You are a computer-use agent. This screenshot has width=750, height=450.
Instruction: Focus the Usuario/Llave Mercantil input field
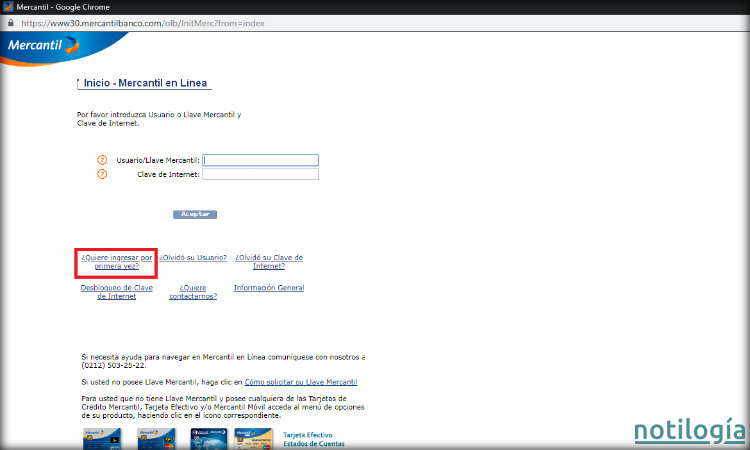pos(260,160)
